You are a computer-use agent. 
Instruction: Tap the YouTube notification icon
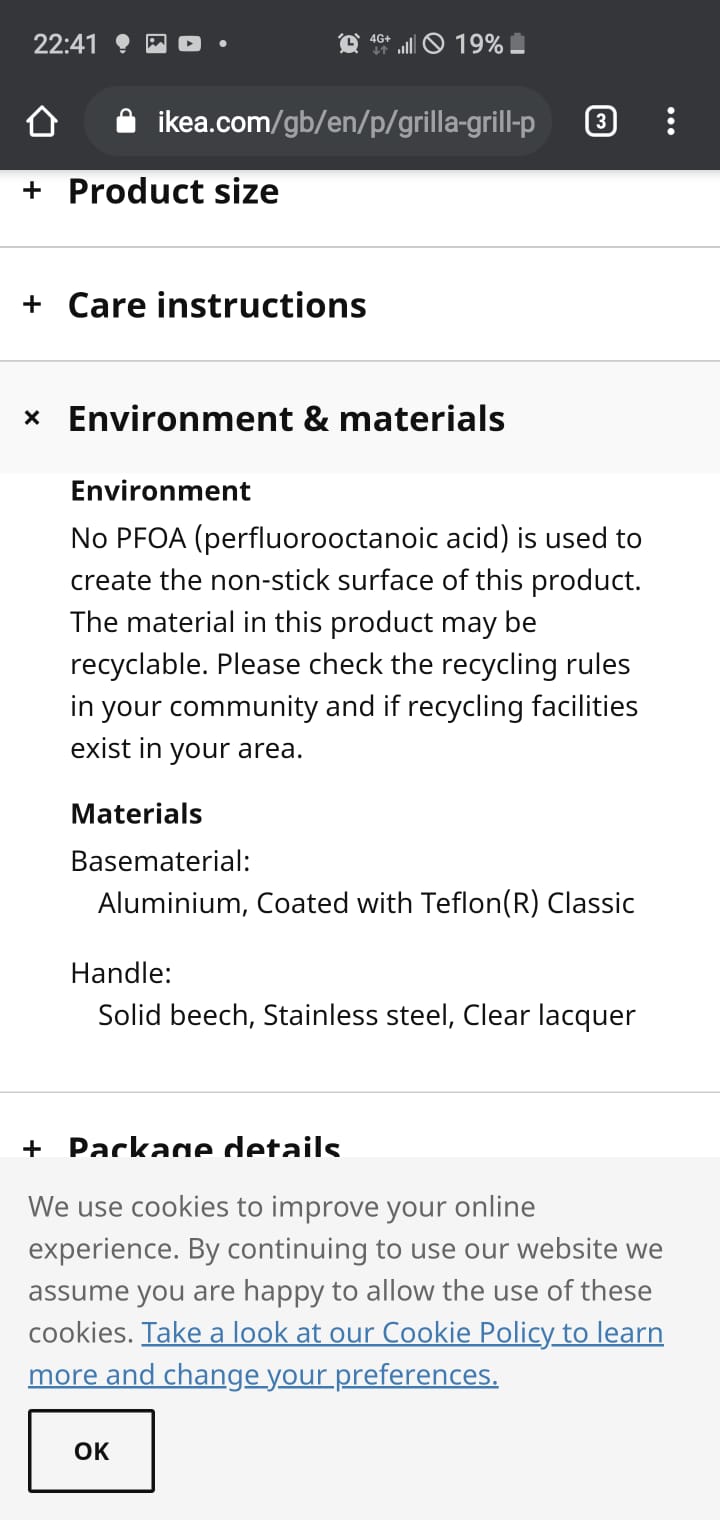[x=188, y=44]
